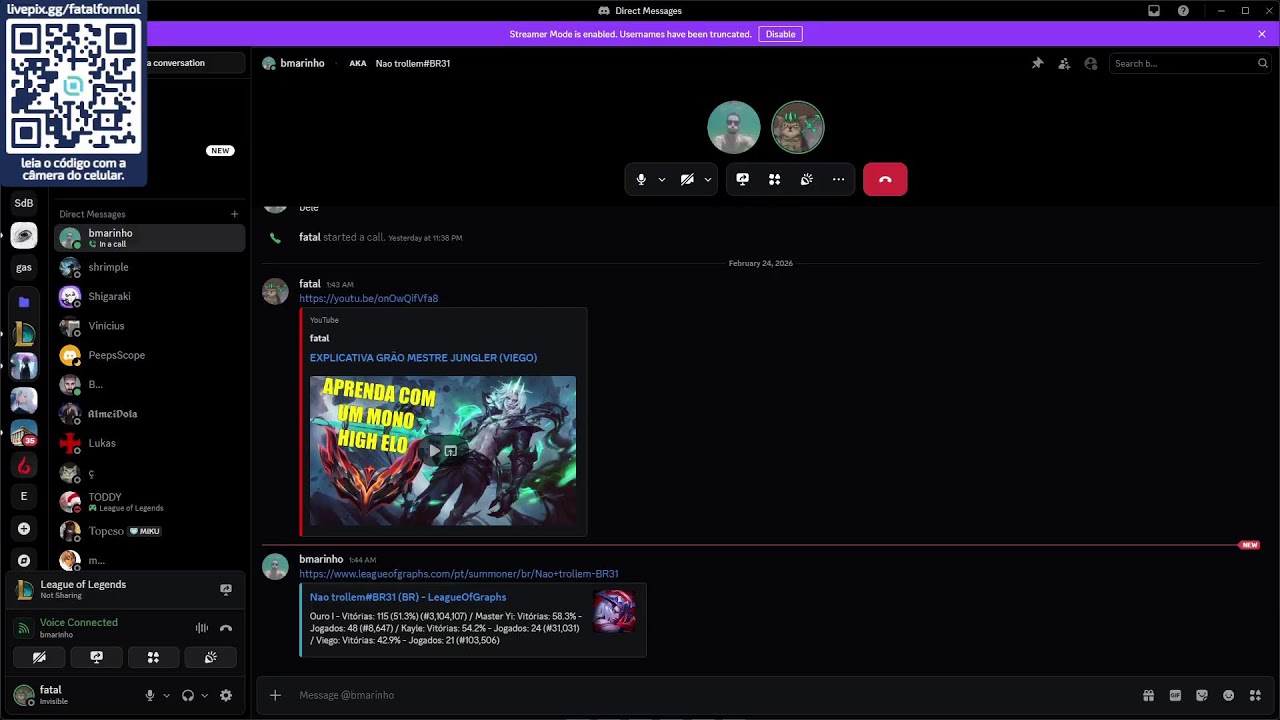The width and height of the screenshot is (1280, 720).
Task: Open microphone options arrow in call controls
Action: click(x=662, y=179)
